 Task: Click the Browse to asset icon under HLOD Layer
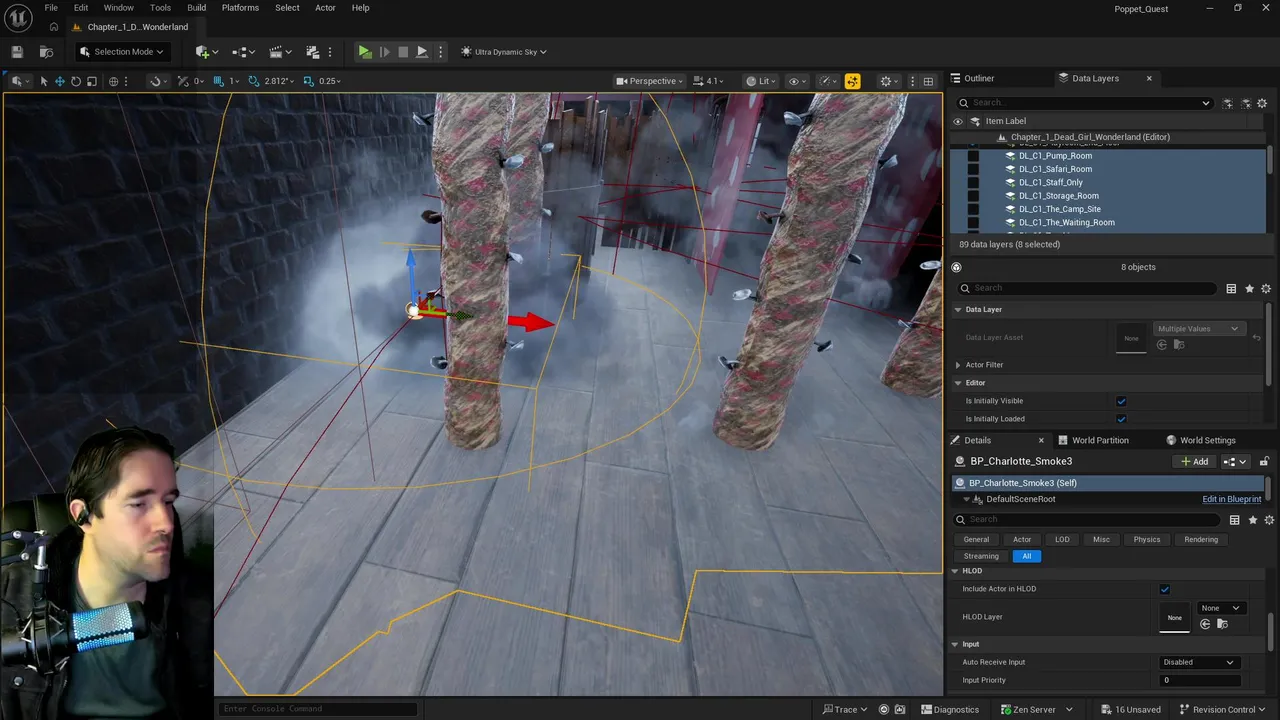click(x=1222, y=624)
